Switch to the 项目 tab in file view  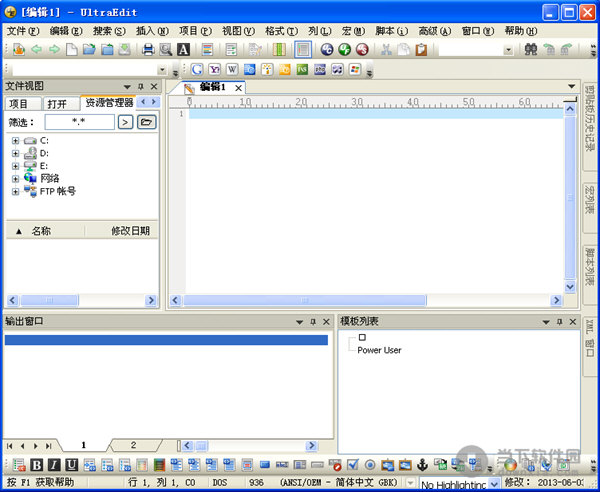(18, 103)
